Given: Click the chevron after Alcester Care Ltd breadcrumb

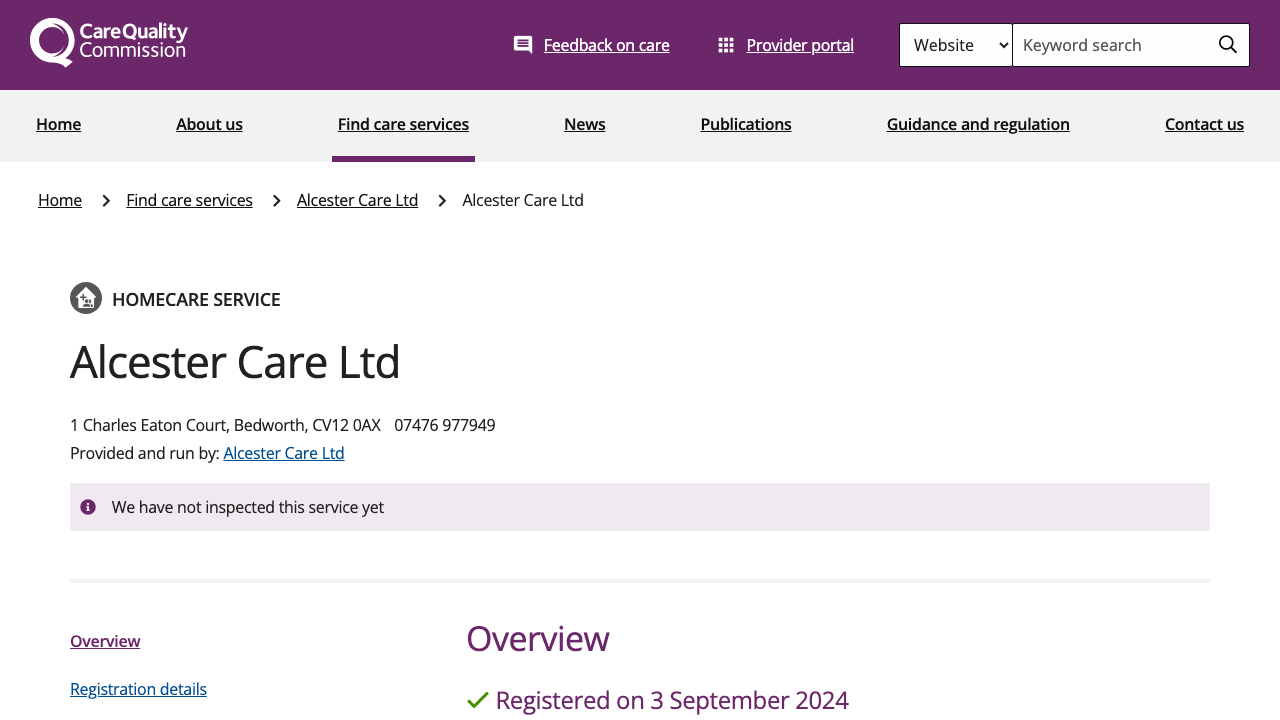Looking at the screenshot, I should (x=440, y=199).
